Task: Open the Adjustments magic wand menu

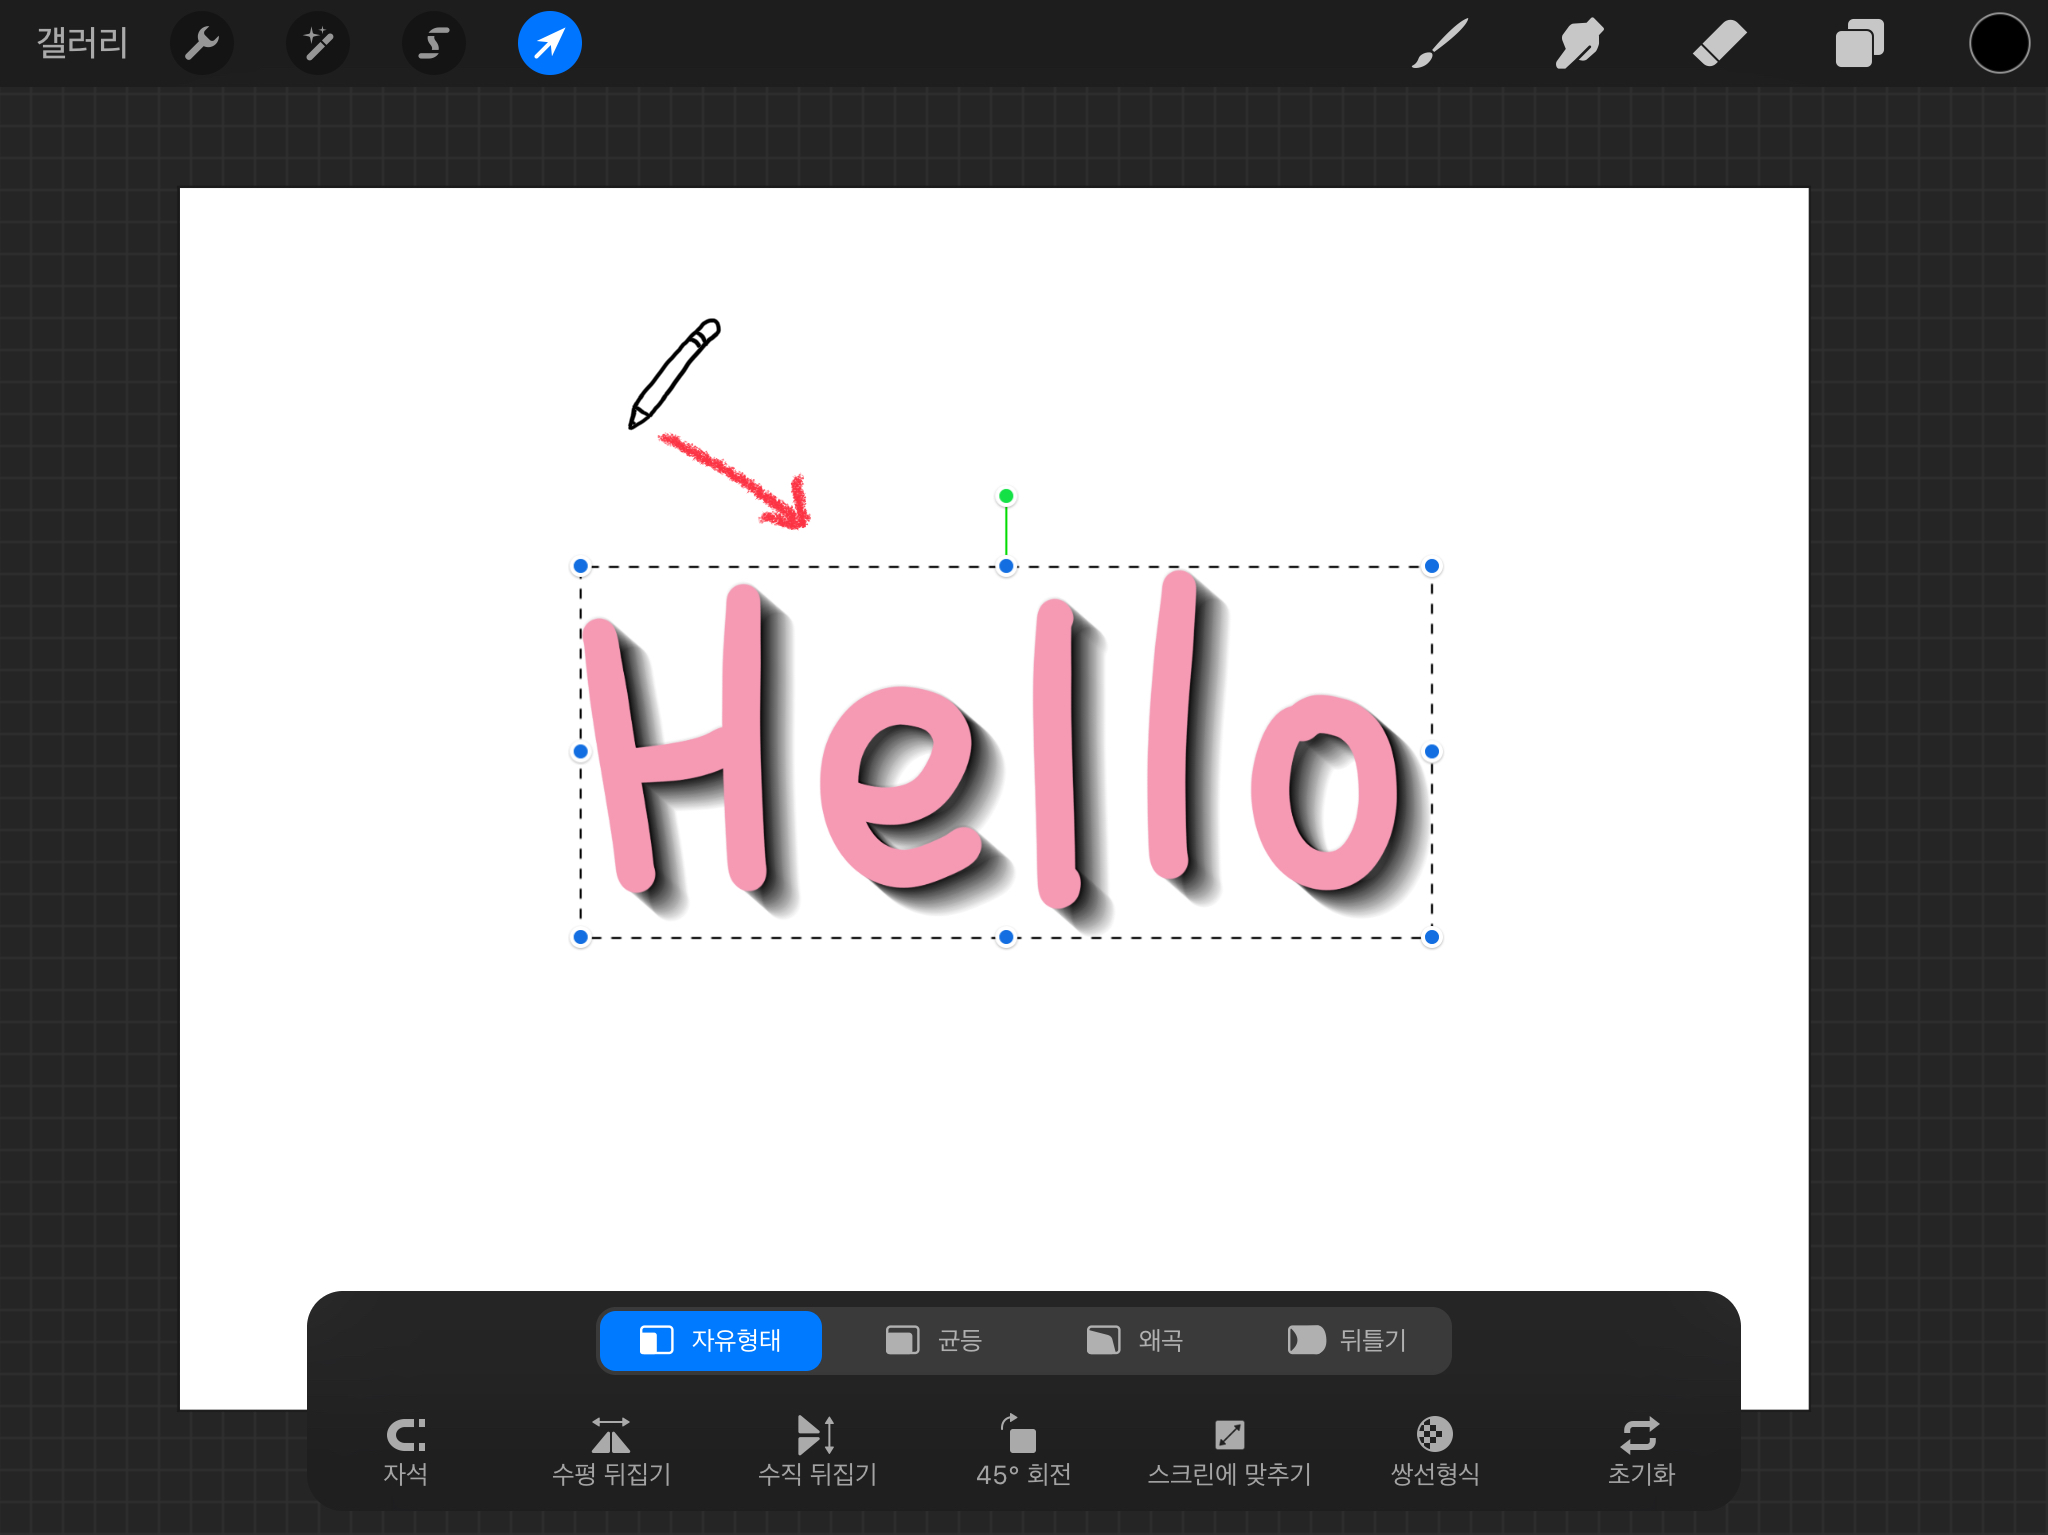Action: click(318, 44)
